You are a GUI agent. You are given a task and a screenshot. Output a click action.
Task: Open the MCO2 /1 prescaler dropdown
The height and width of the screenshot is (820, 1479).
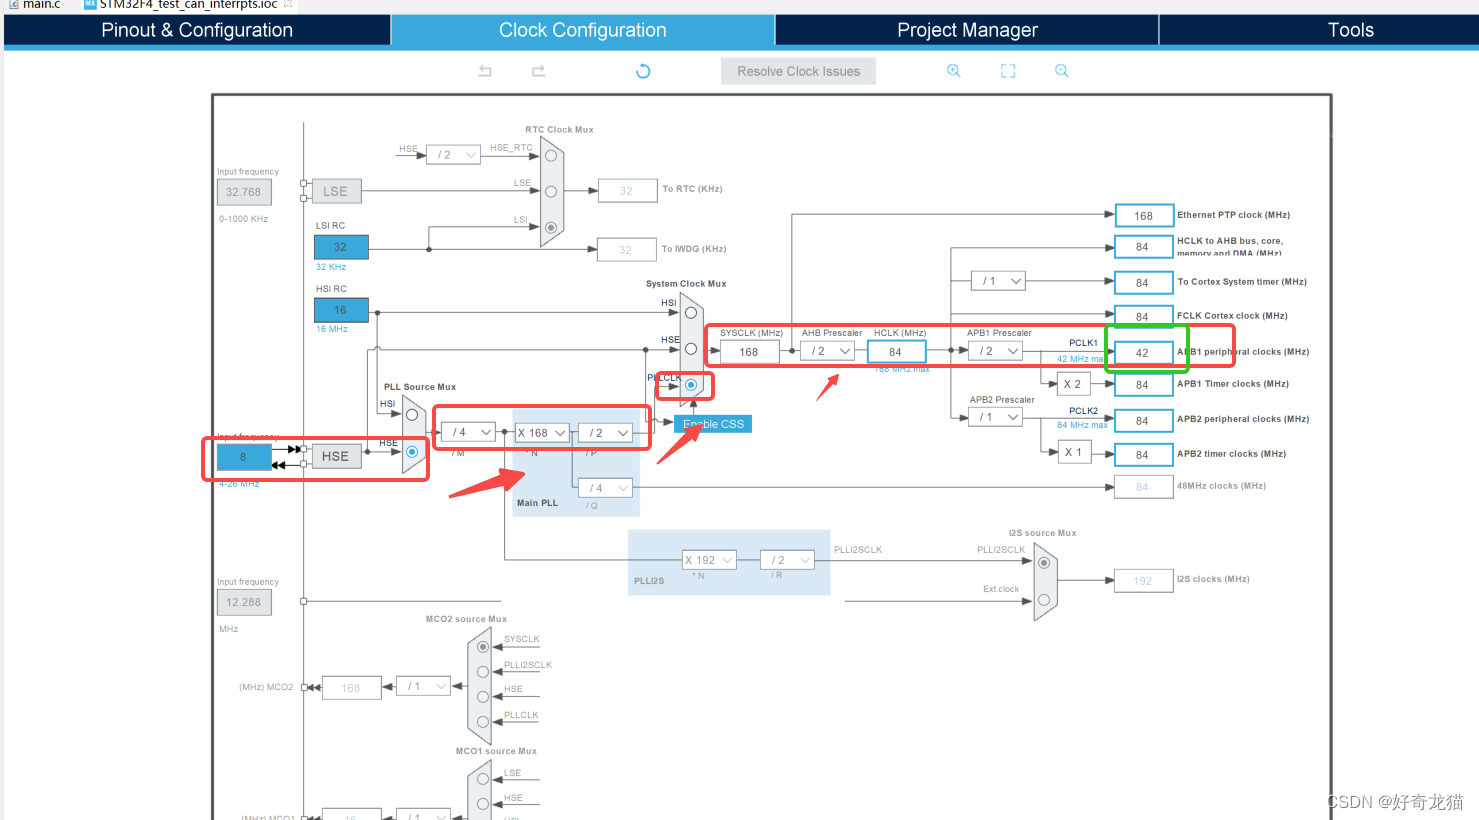pyautogui.click(x=424, y=686)
